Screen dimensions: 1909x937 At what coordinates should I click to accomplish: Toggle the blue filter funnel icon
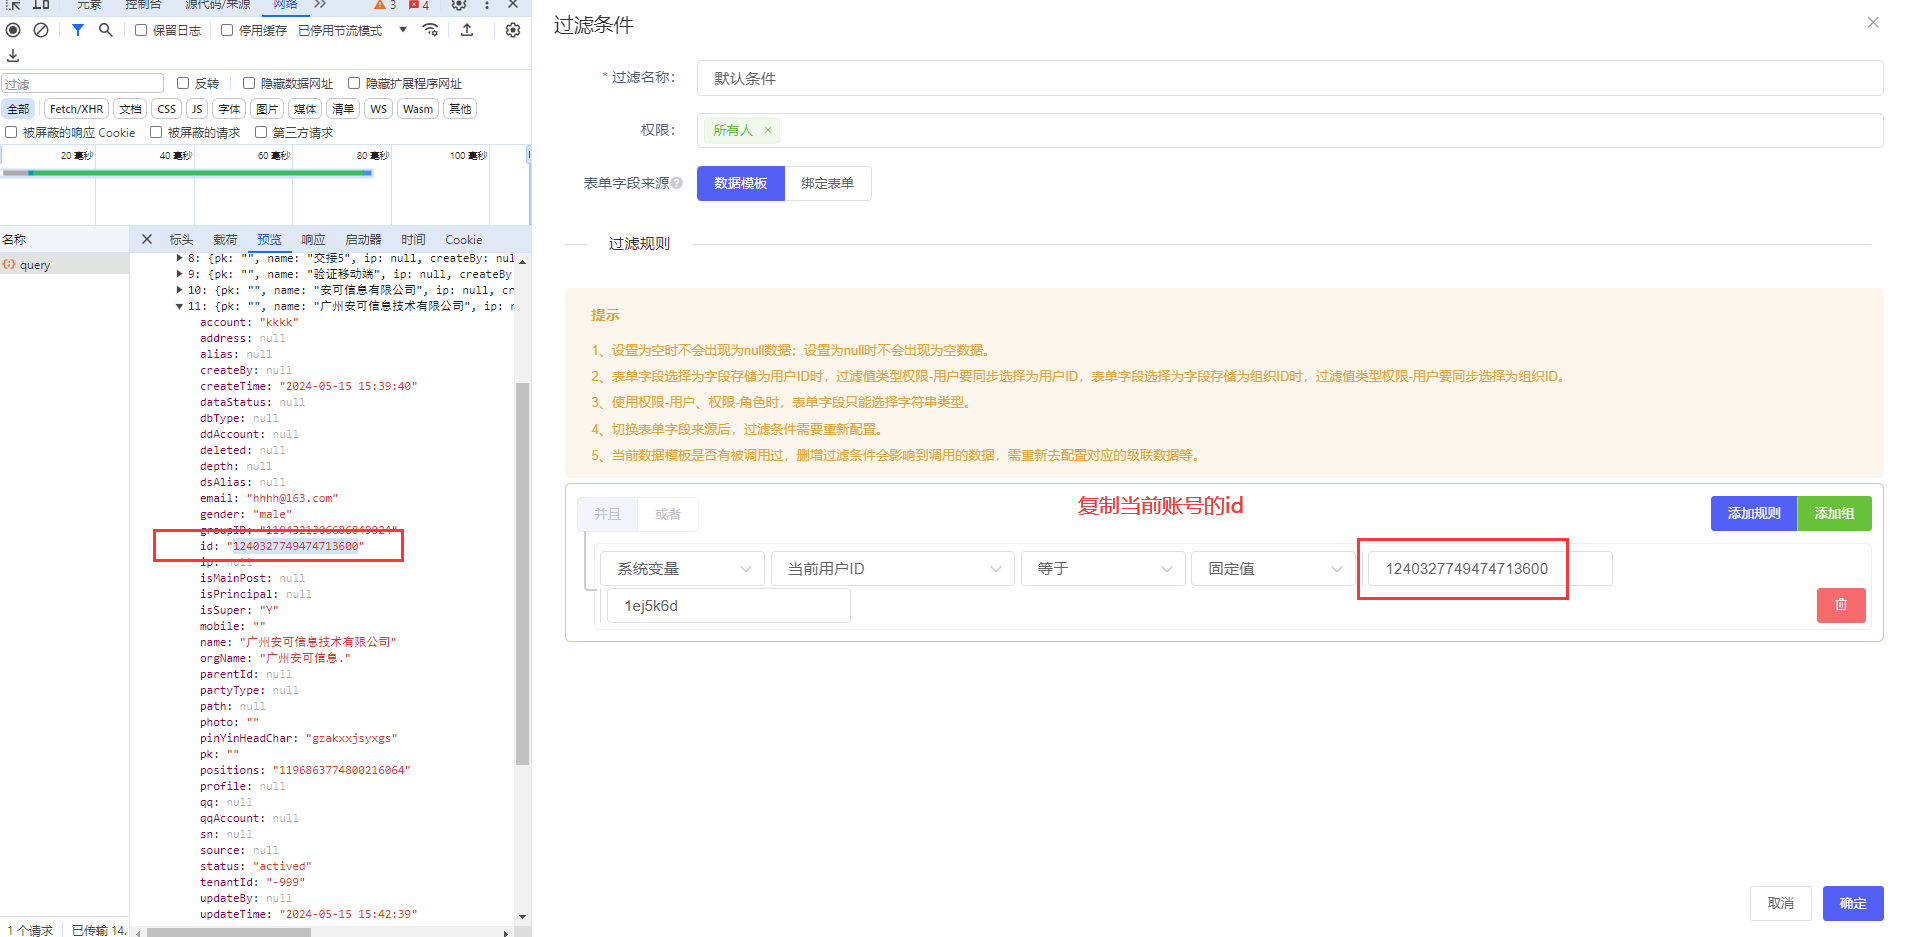point(78,30)
